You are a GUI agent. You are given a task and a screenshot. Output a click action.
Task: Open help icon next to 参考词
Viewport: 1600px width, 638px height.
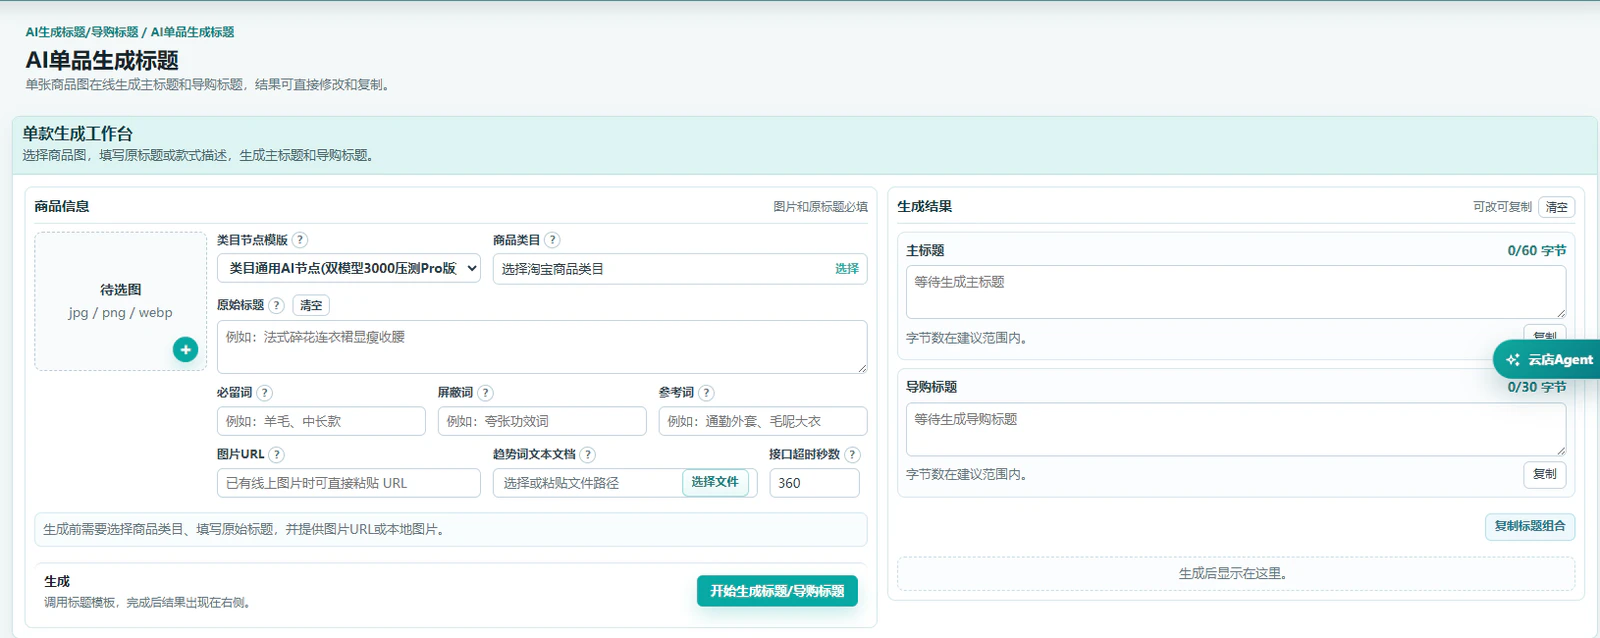(706, 393)
